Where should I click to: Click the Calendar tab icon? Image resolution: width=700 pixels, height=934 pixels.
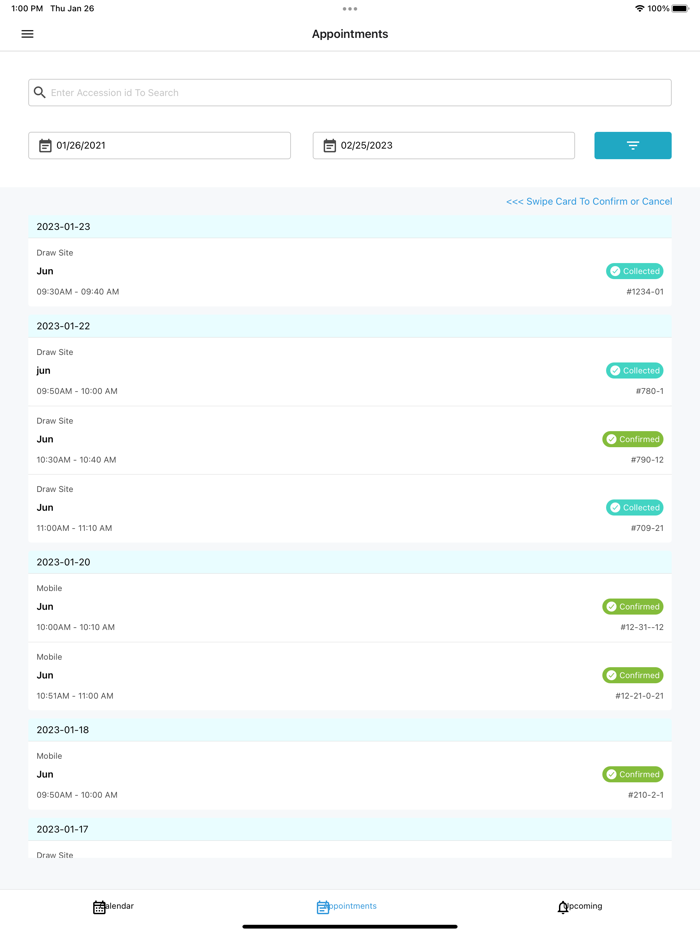coord(99,907)
